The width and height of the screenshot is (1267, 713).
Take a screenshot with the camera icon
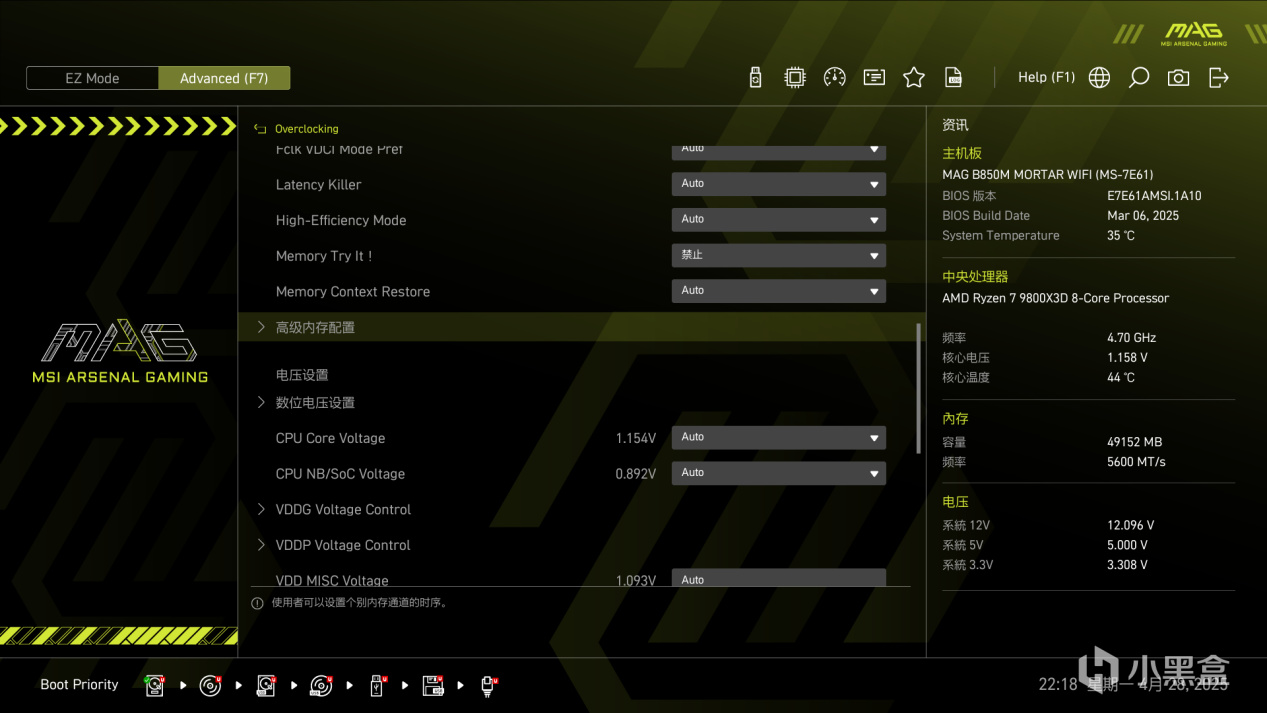click(x=1179, y=77)
